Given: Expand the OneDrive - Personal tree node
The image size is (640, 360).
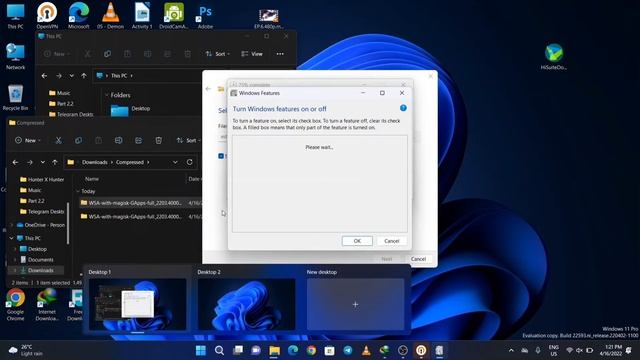Looking at the screenshot, I should [x=11, y=225].
